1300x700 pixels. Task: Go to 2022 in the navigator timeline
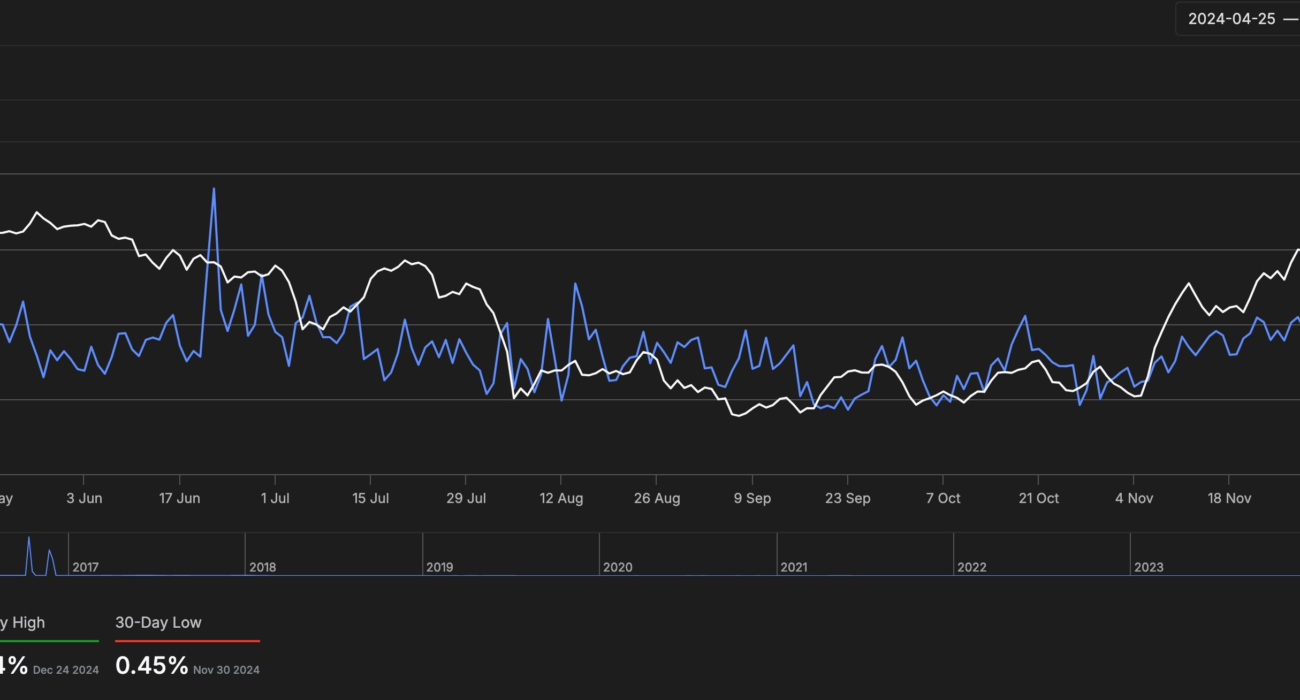971,567
